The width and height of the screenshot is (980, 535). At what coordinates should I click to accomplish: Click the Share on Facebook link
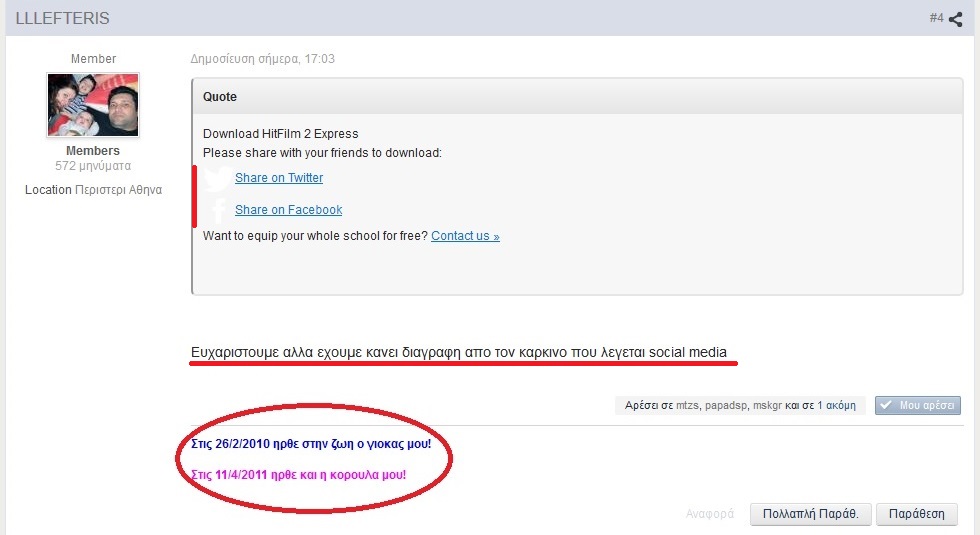click(x=288, y=210)
